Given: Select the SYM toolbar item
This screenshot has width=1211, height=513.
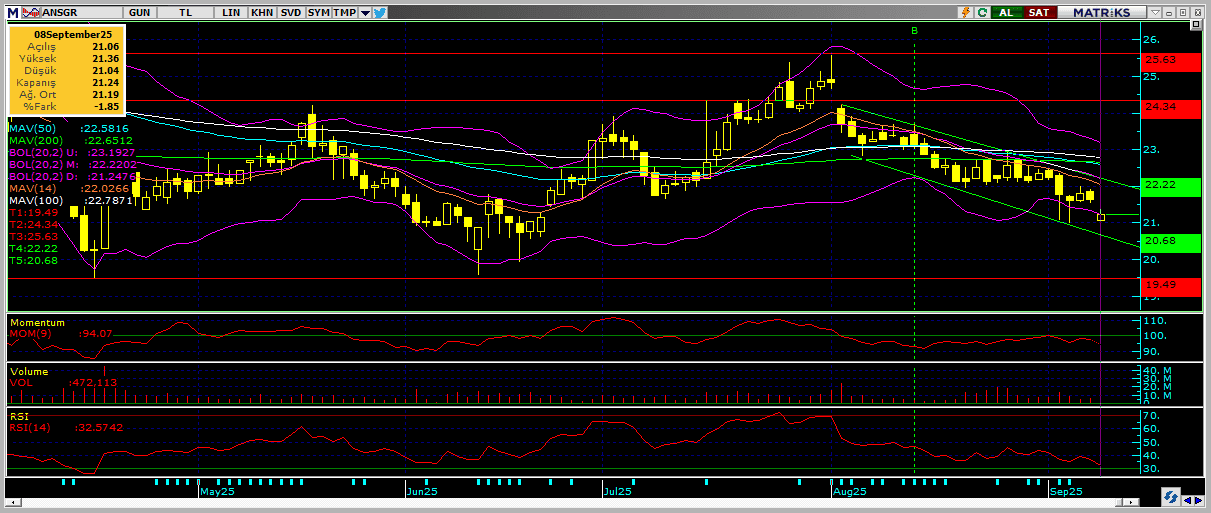Looking at the screenshot, I should 318,12.
